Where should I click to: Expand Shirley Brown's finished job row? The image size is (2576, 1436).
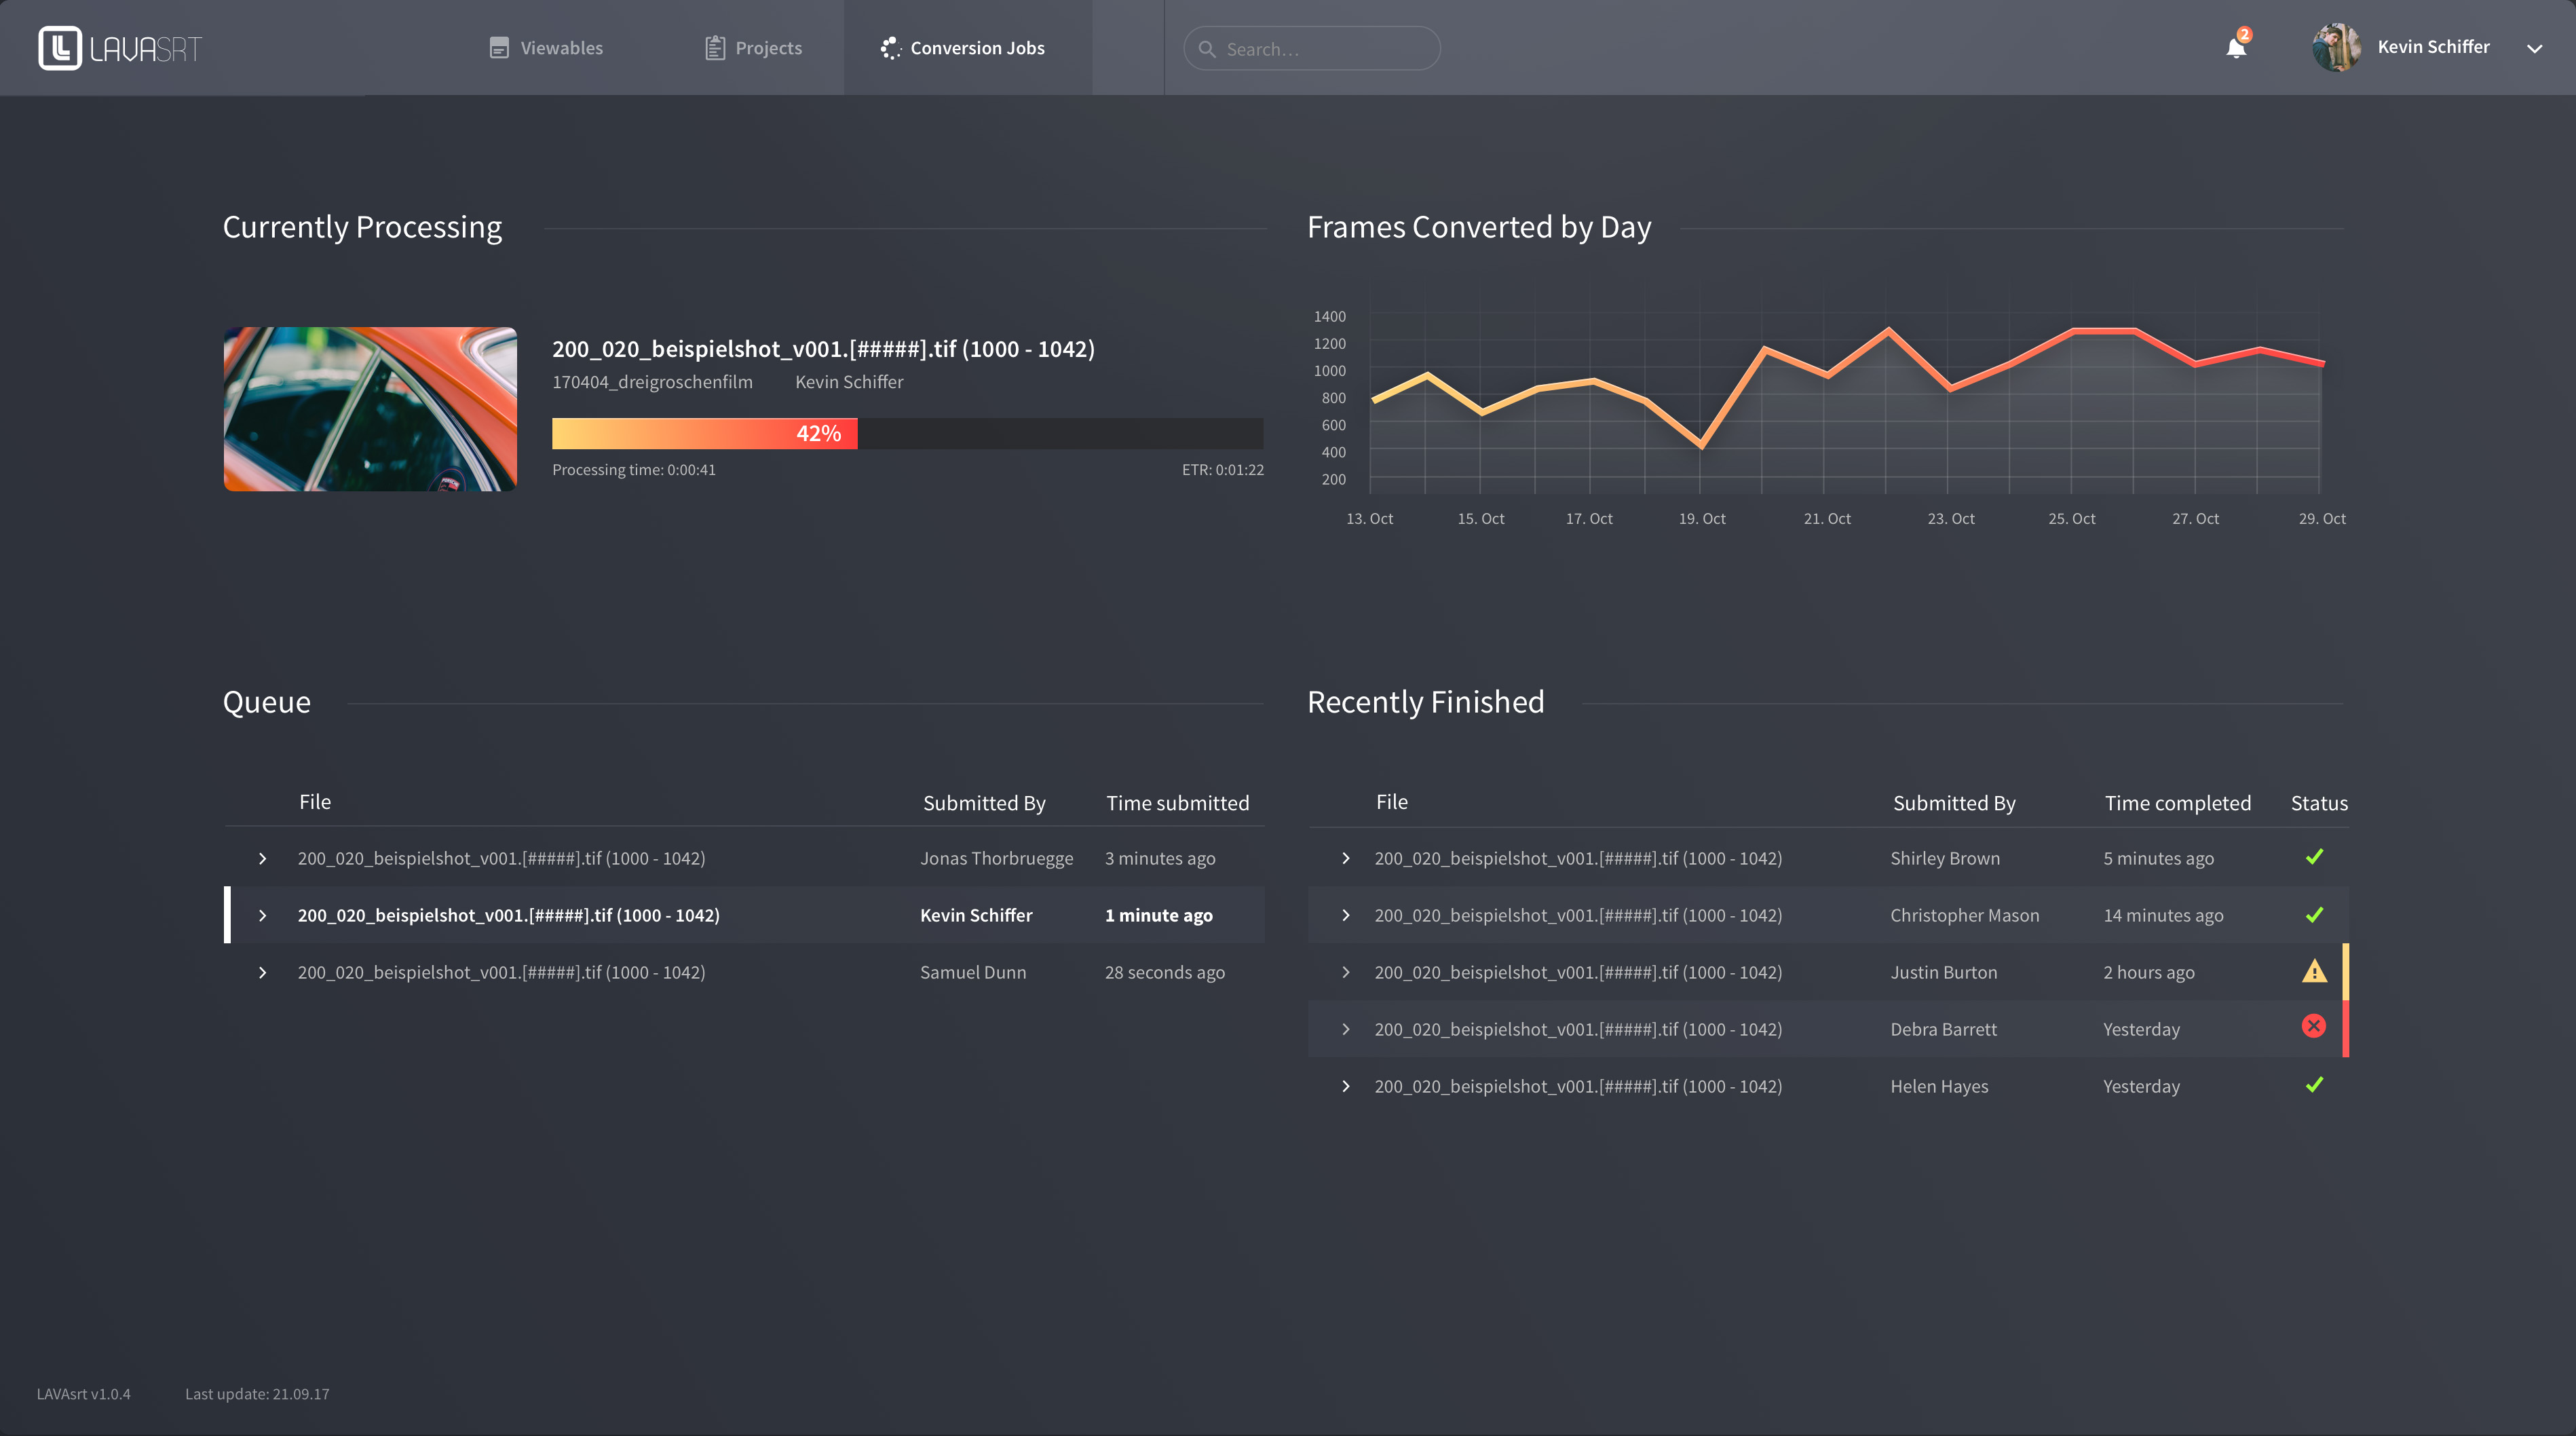tap(1346, 859)
